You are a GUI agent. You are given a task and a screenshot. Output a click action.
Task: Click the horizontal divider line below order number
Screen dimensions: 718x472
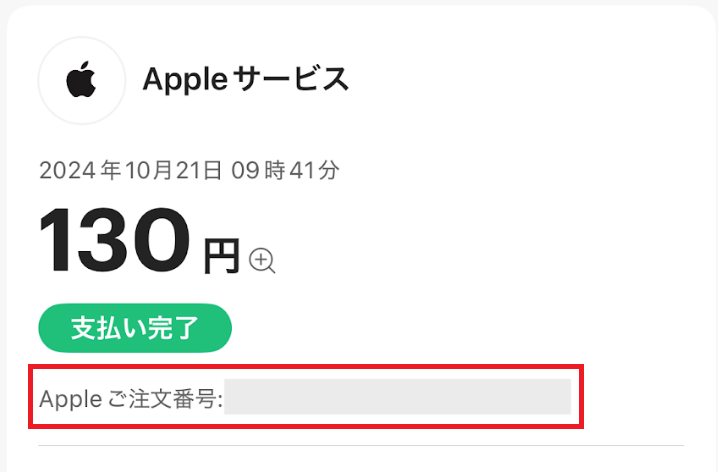point(360,445)
